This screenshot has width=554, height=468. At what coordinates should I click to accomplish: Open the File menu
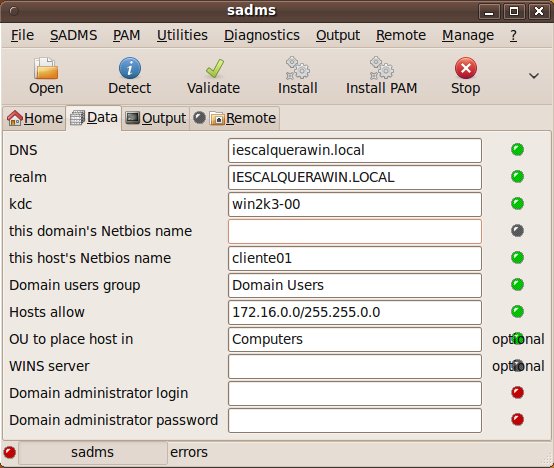22,35
